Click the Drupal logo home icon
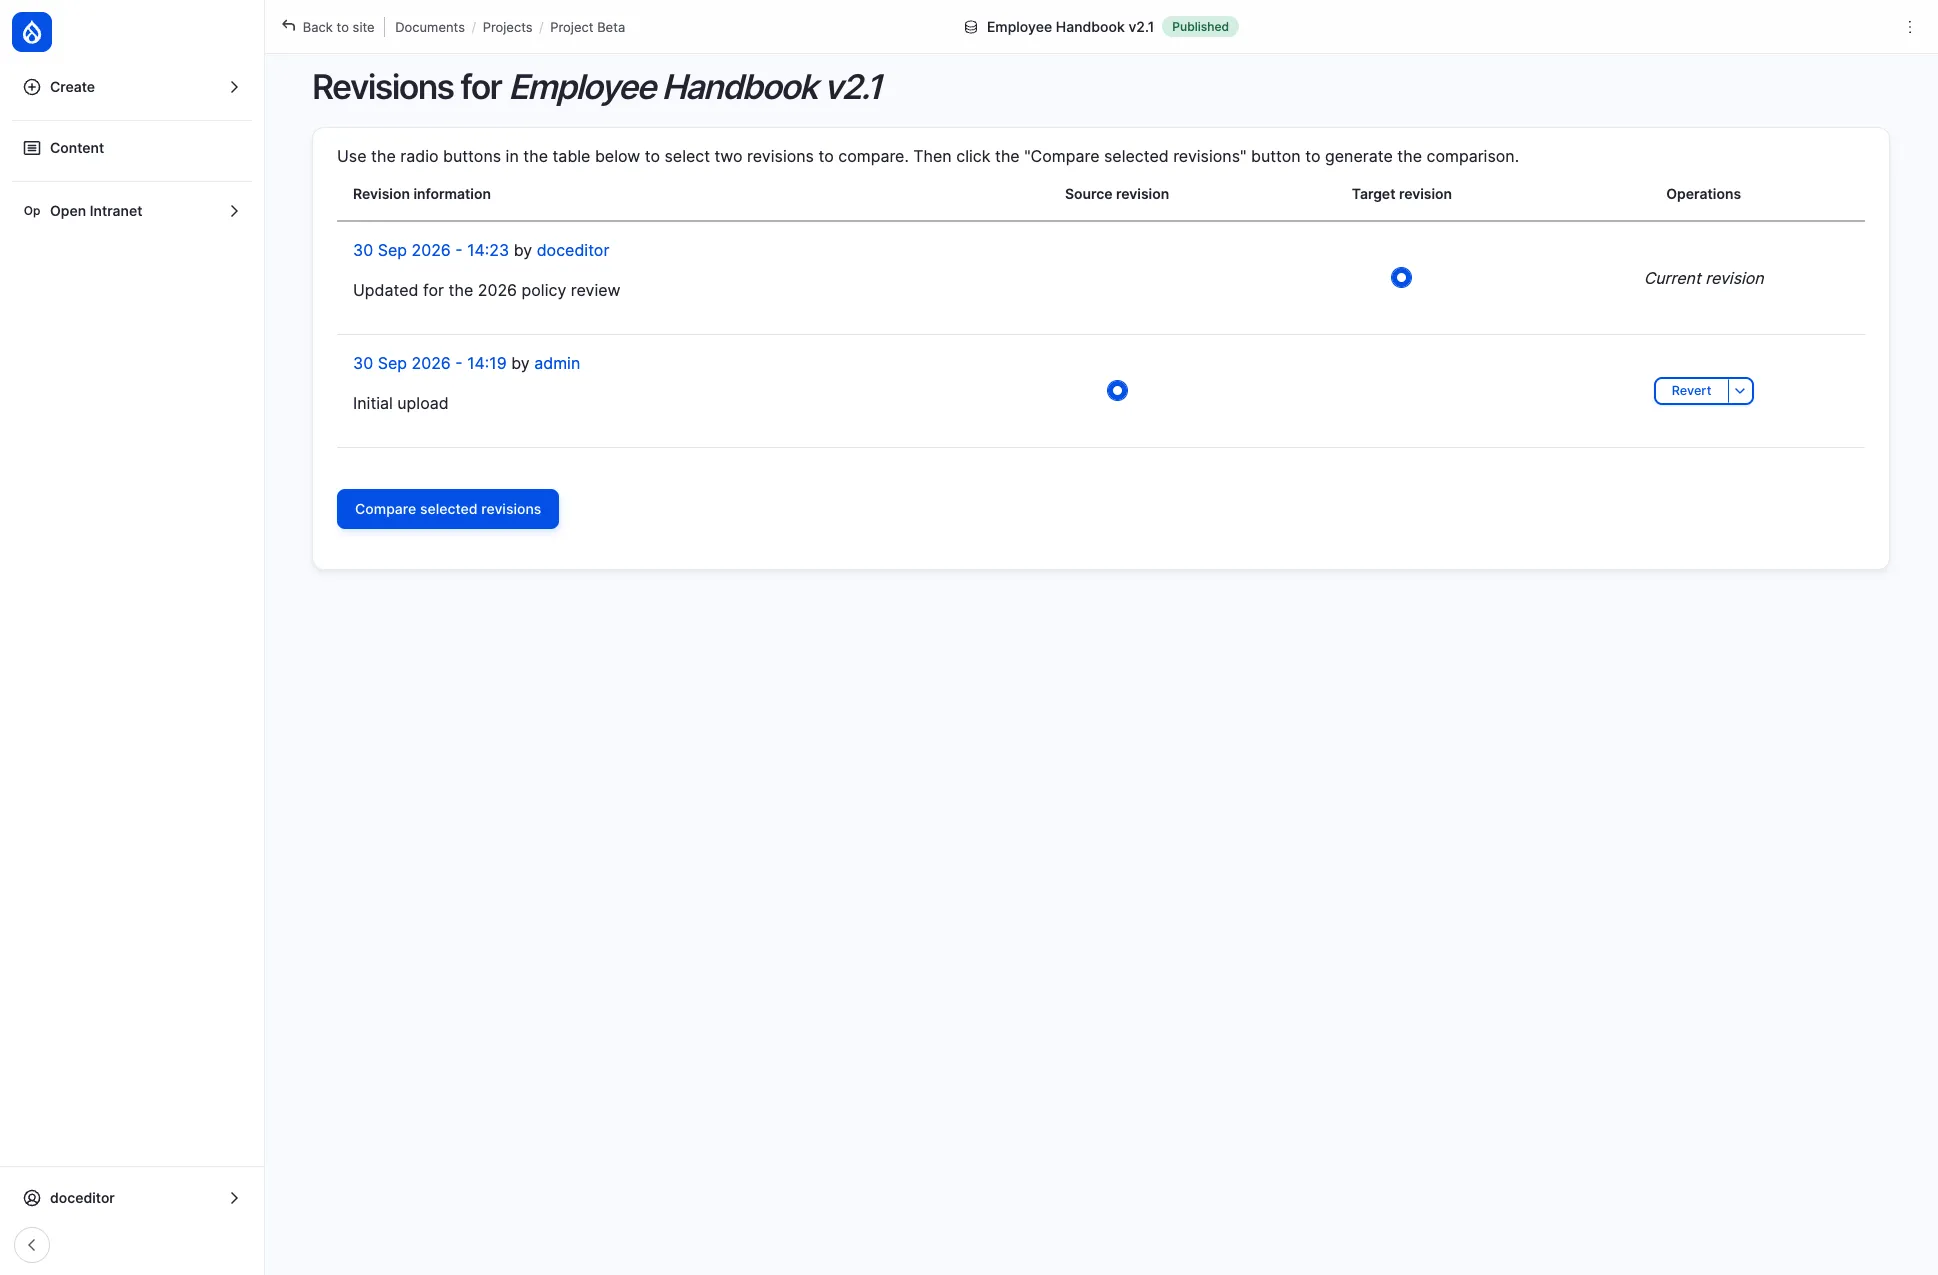The height and width of the screenshot is (1275, 1938). pos(32,32)
